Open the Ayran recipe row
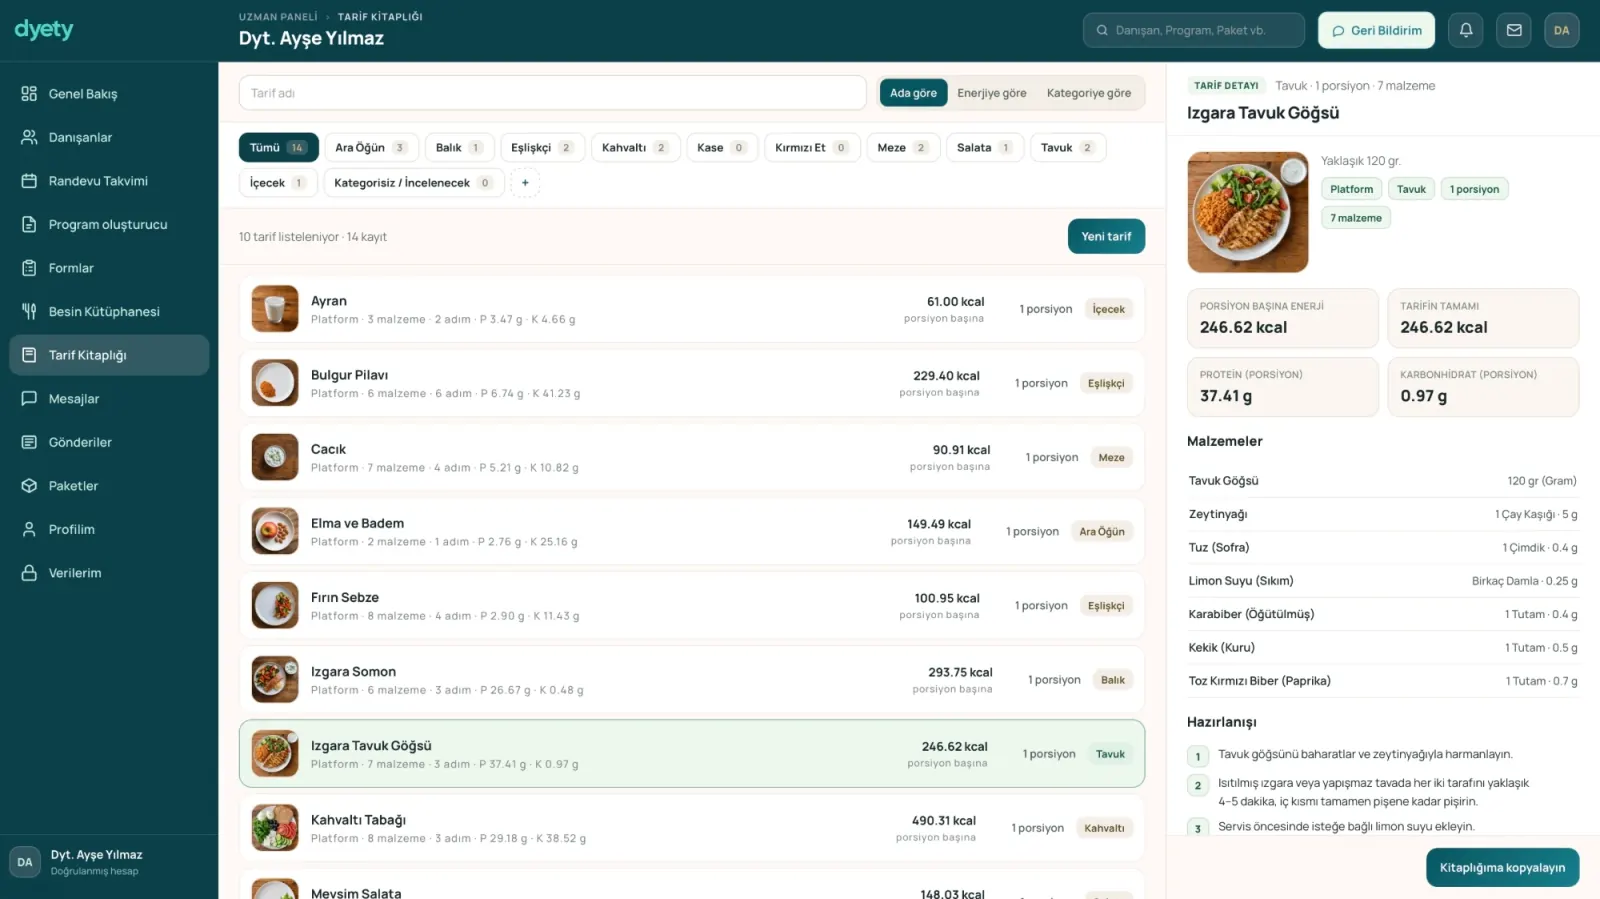The height and width of the screenshot is (899, 1600). (692, 309)
